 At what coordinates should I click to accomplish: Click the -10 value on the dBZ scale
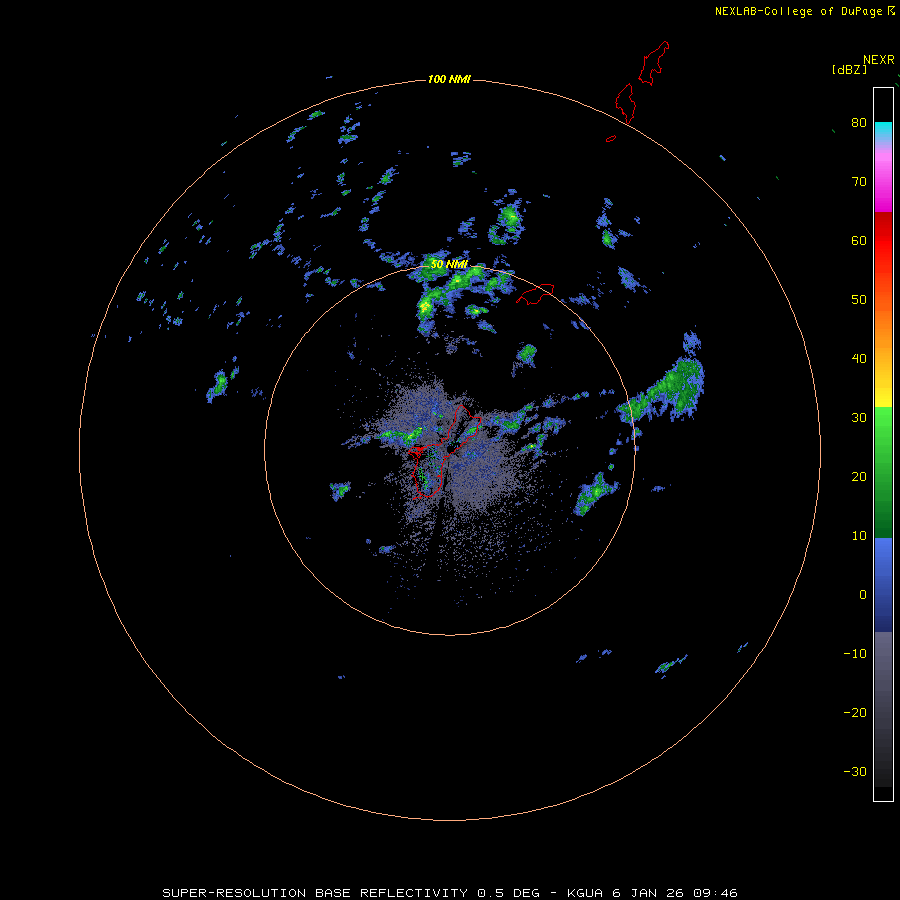tap(855, 654)
